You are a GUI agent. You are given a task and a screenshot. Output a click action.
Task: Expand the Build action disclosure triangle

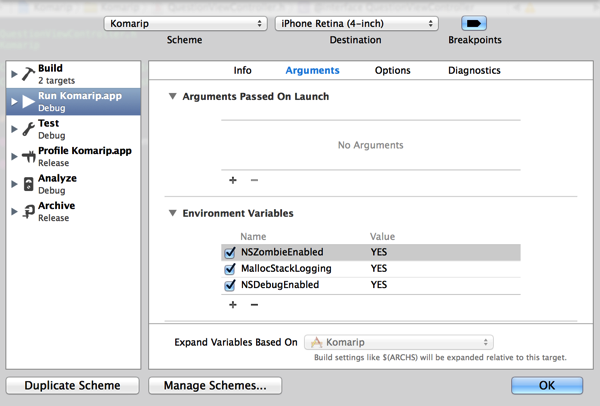point(14,74)
